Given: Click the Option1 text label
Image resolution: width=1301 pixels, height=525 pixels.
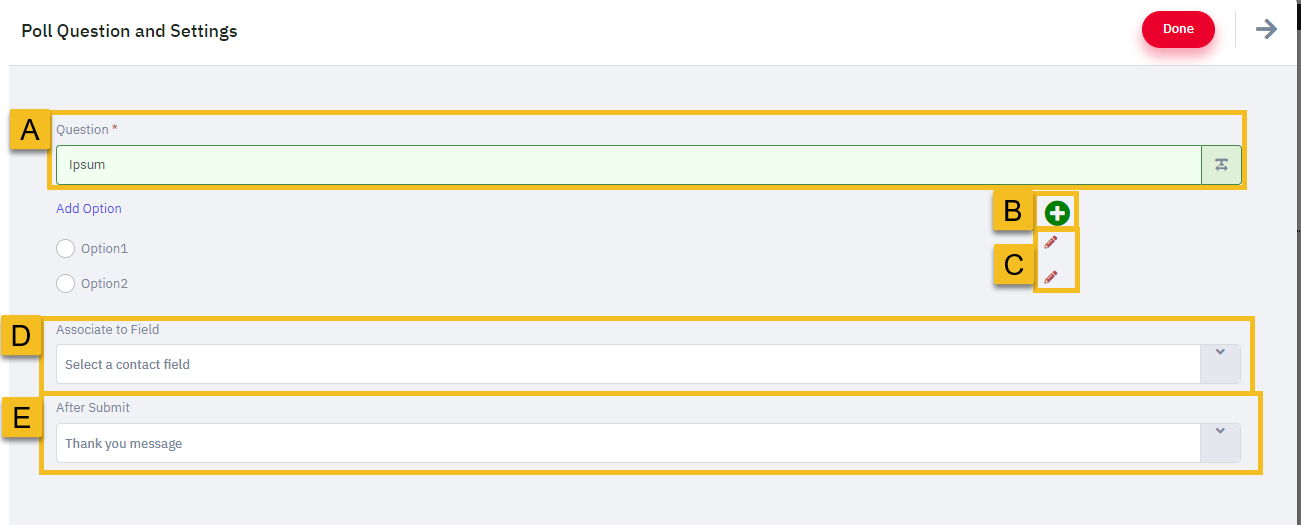Looking at the screenshot, I should point(104,248).
